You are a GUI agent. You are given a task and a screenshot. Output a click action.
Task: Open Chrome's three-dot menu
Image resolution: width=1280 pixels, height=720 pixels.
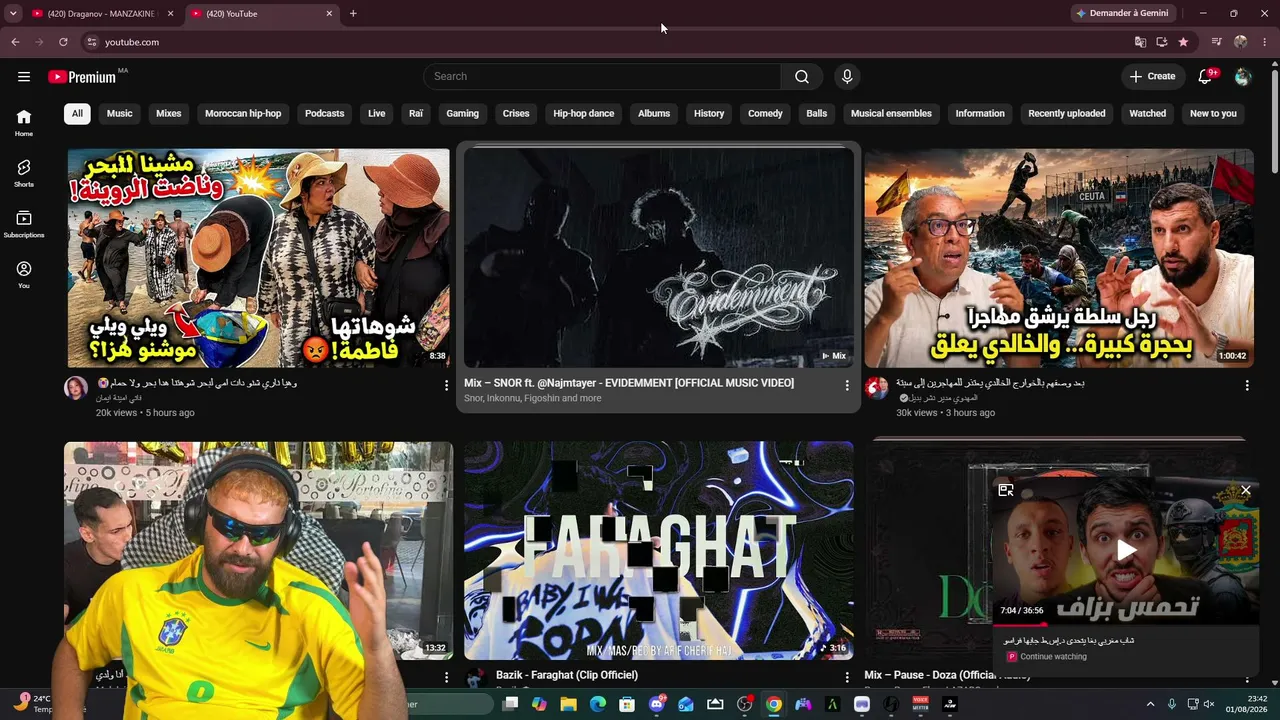coord(1264,42)
